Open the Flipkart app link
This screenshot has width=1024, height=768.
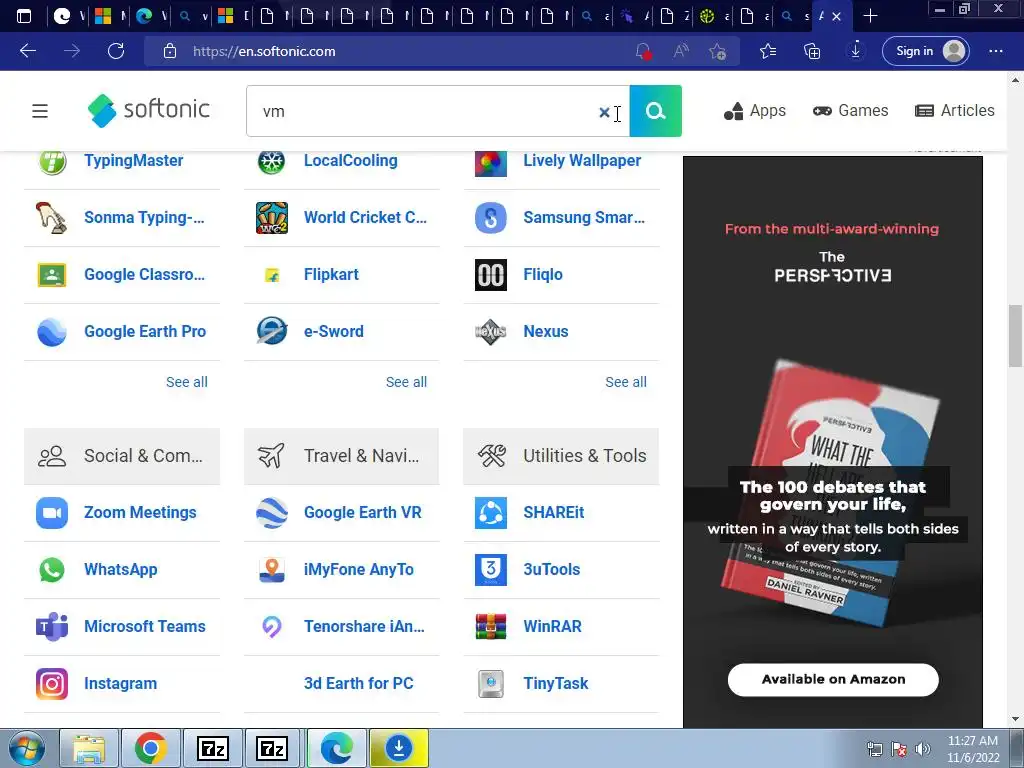331,275
